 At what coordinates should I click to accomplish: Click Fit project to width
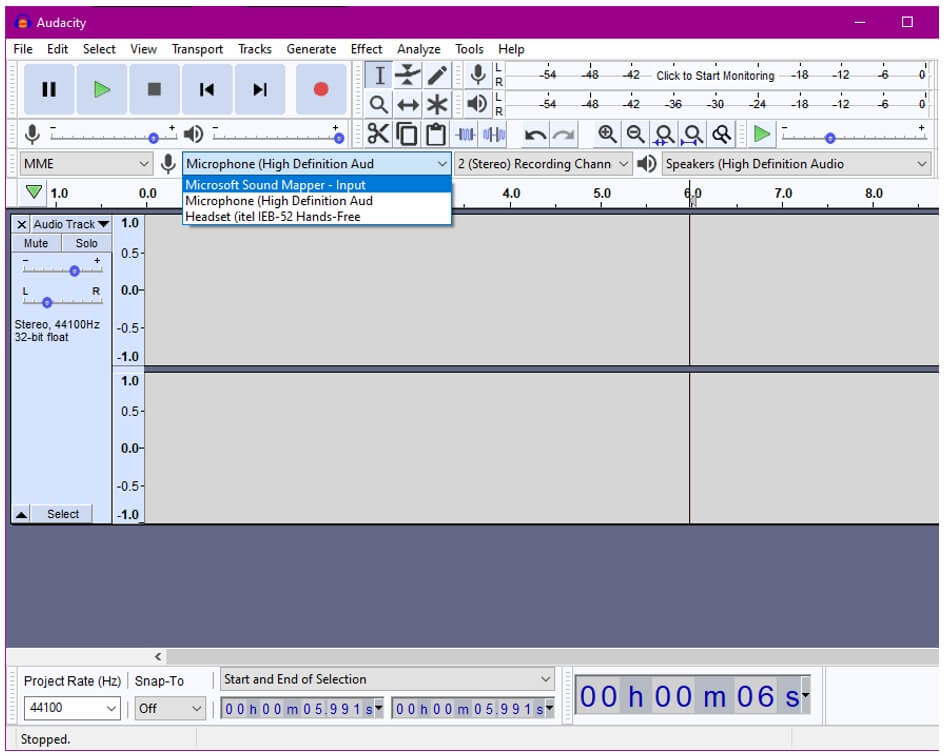click(x=692, y=134)
